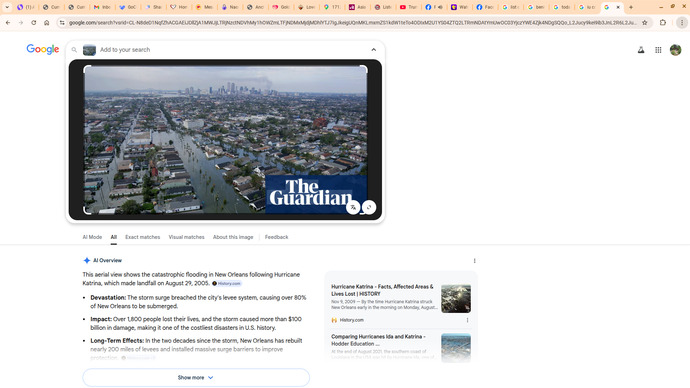Click the Hodder Education result thumbnail
690x388 pixels.
(x=456, y=348)
